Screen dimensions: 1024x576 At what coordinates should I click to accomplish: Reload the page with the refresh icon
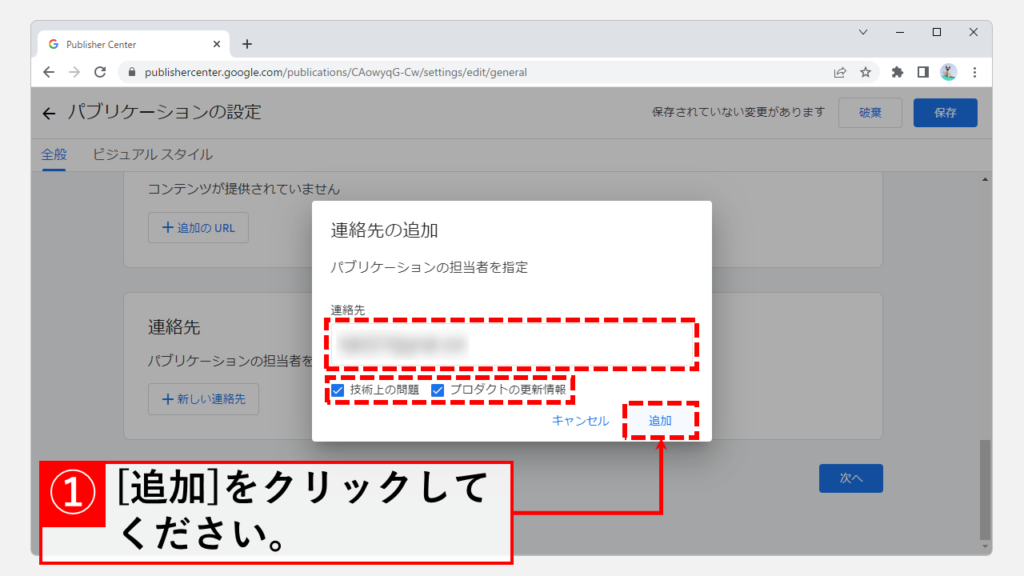pyautogui.click(x=100, y=72)
